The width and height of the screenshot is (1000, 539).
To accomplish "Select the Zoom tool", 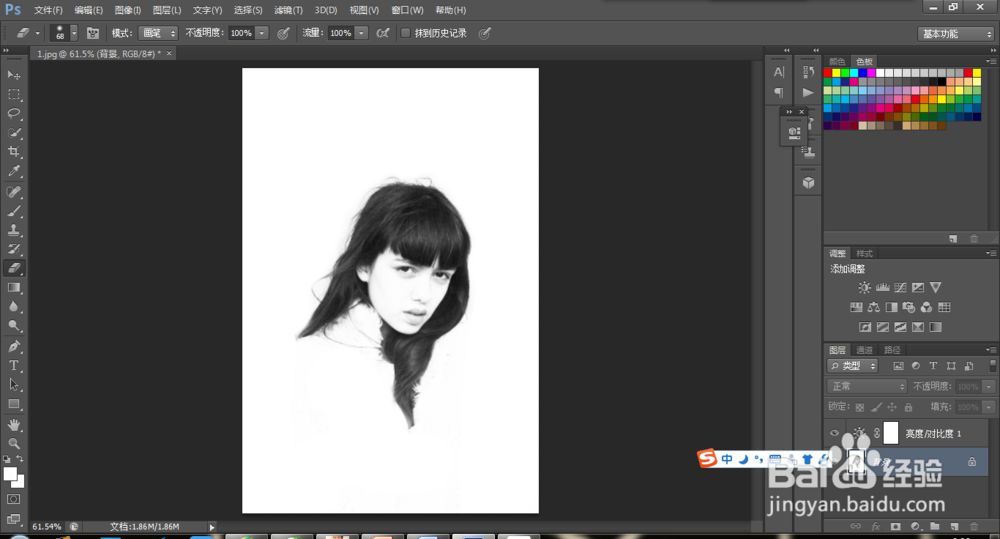I will coord(13,444).
